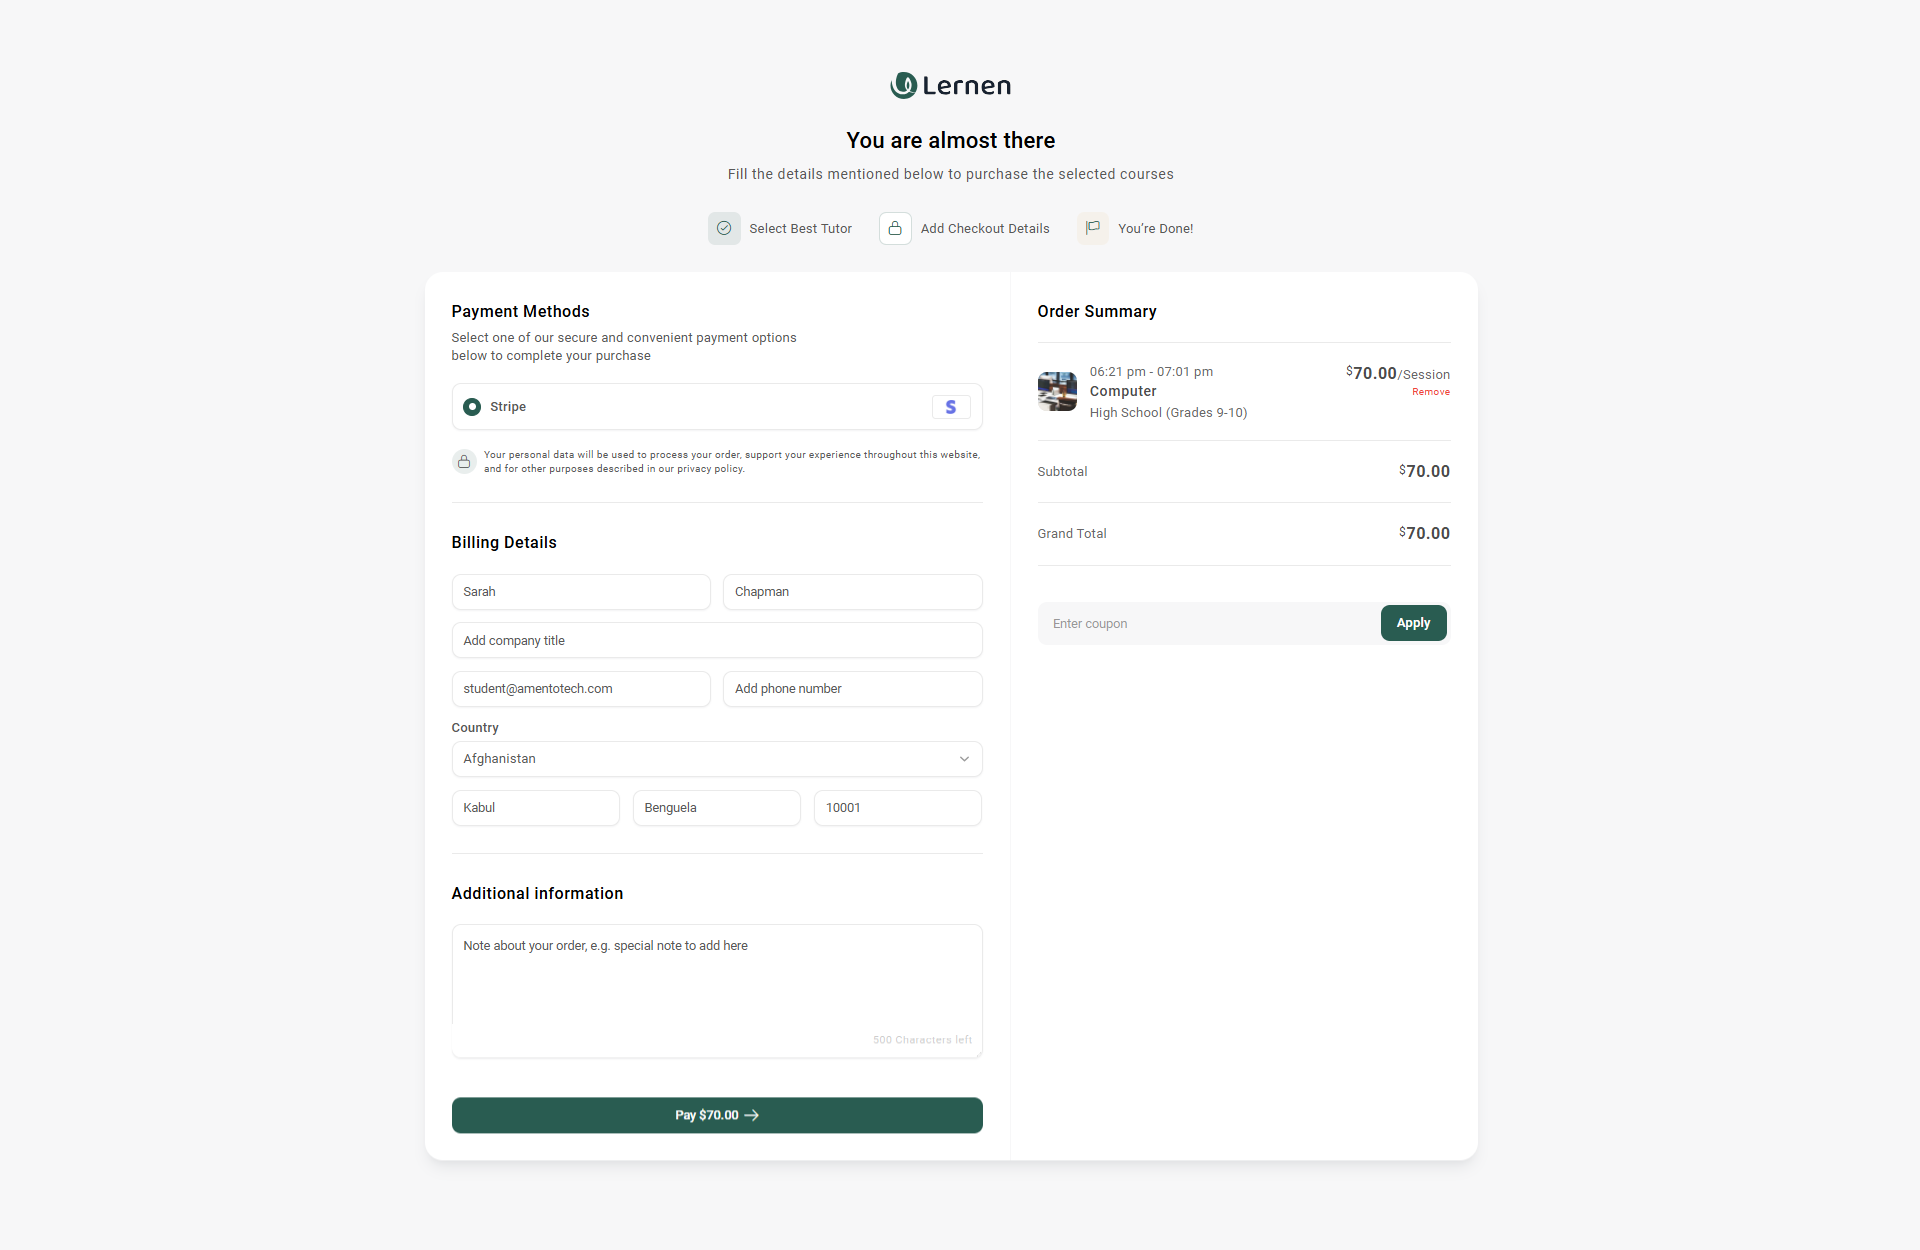Click the Stripe 'S' payment icon
Image resolution: width=1920 pixels, height=1250 pixels.
click(x=949, y=407)
